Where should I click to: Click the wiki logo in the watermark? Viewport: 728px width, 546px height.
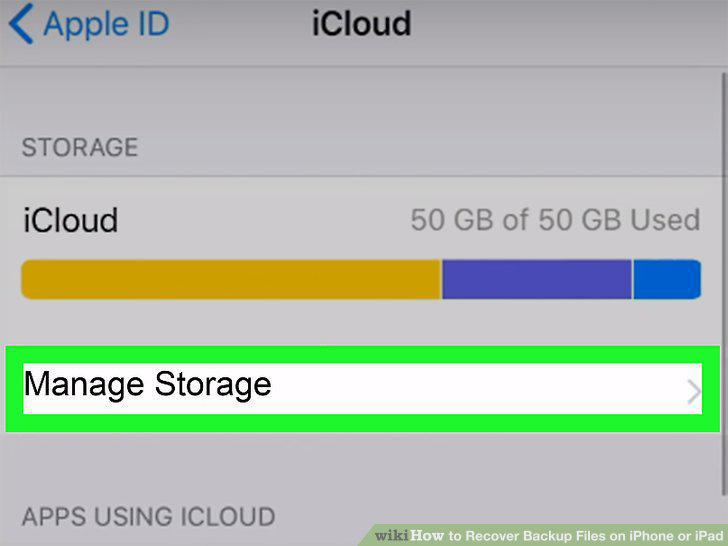pos(392,536)
